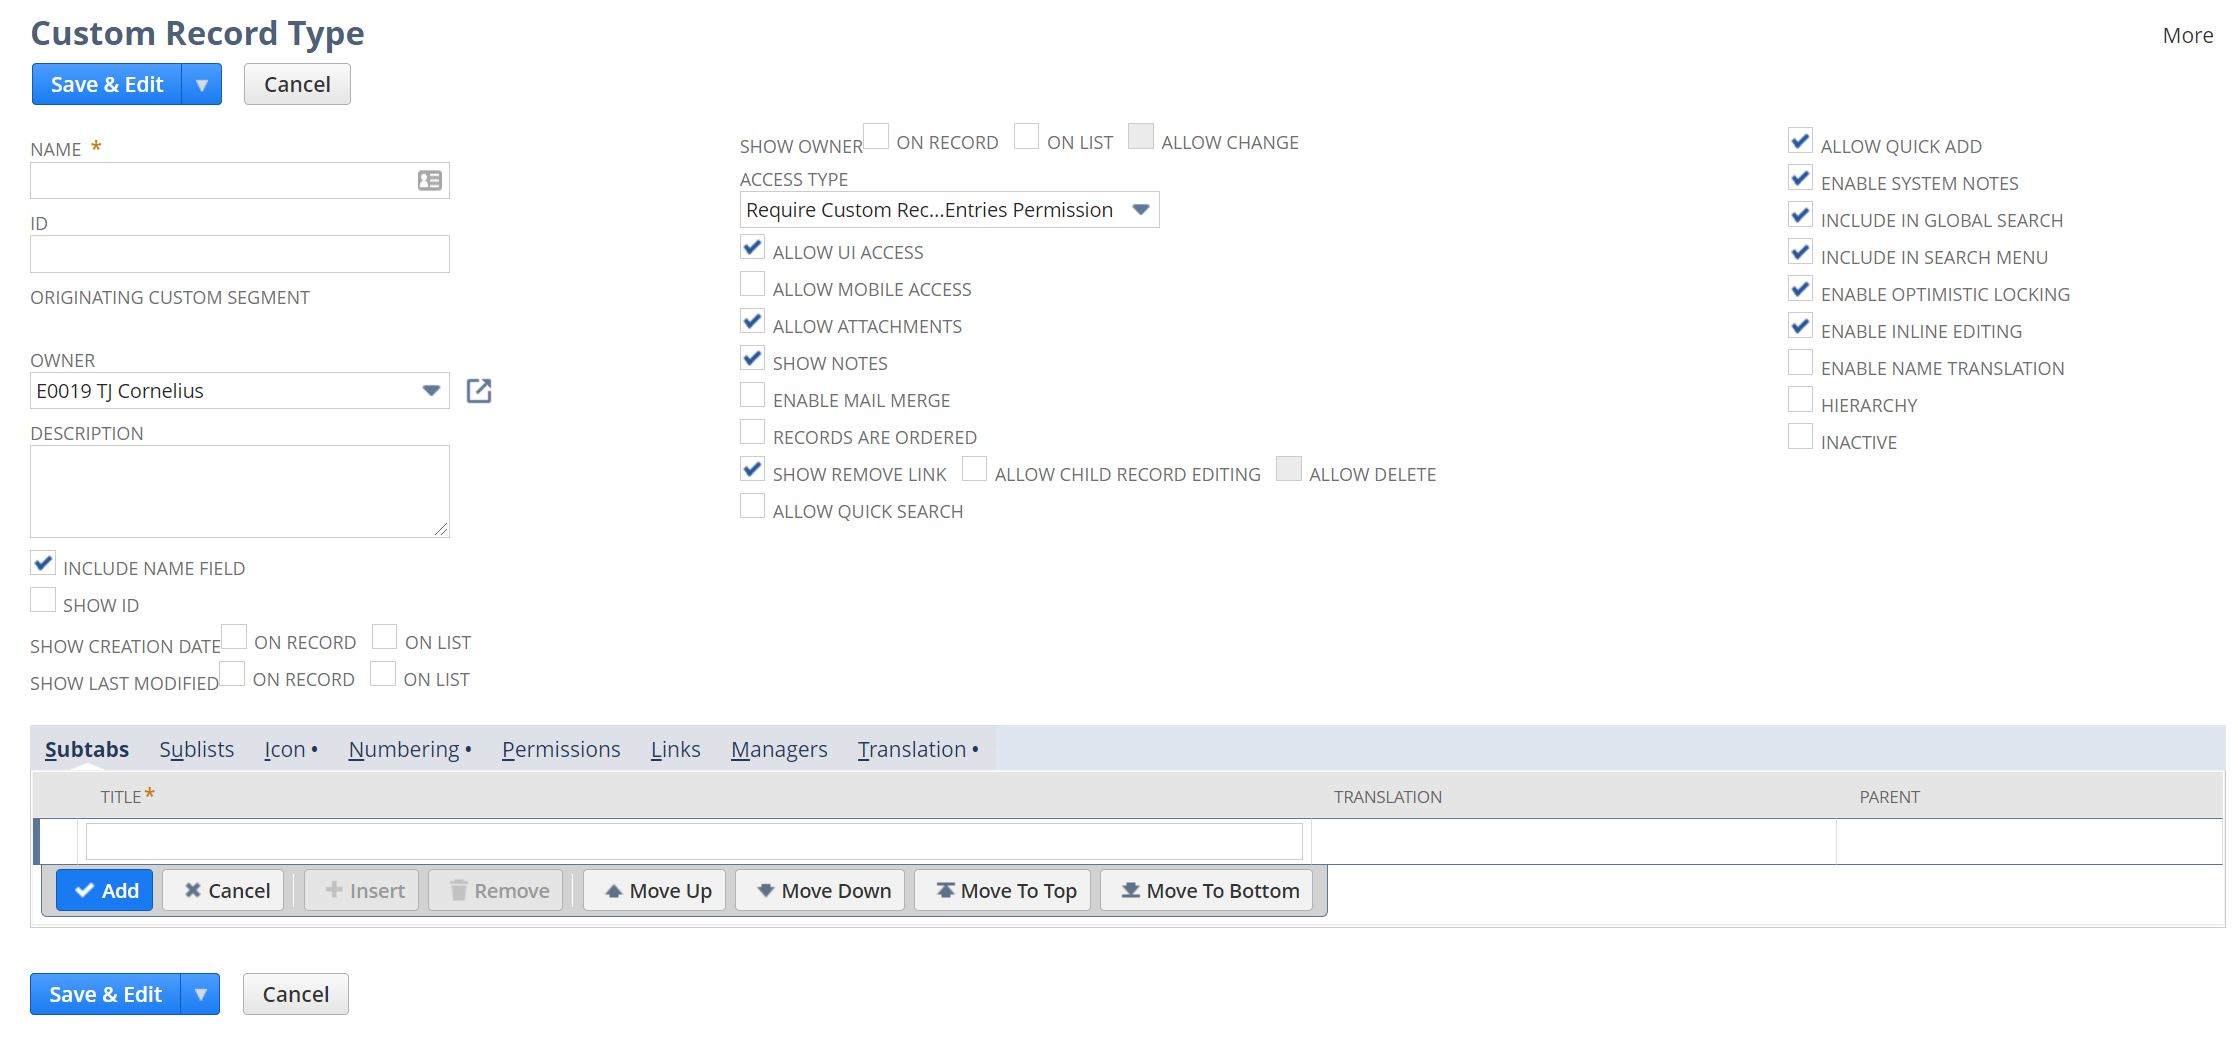The width and height of the screenshot is (2238, 1039).
Task: Toggle Allow Quick Add checkbox
Action: (x=1801, y=141)
